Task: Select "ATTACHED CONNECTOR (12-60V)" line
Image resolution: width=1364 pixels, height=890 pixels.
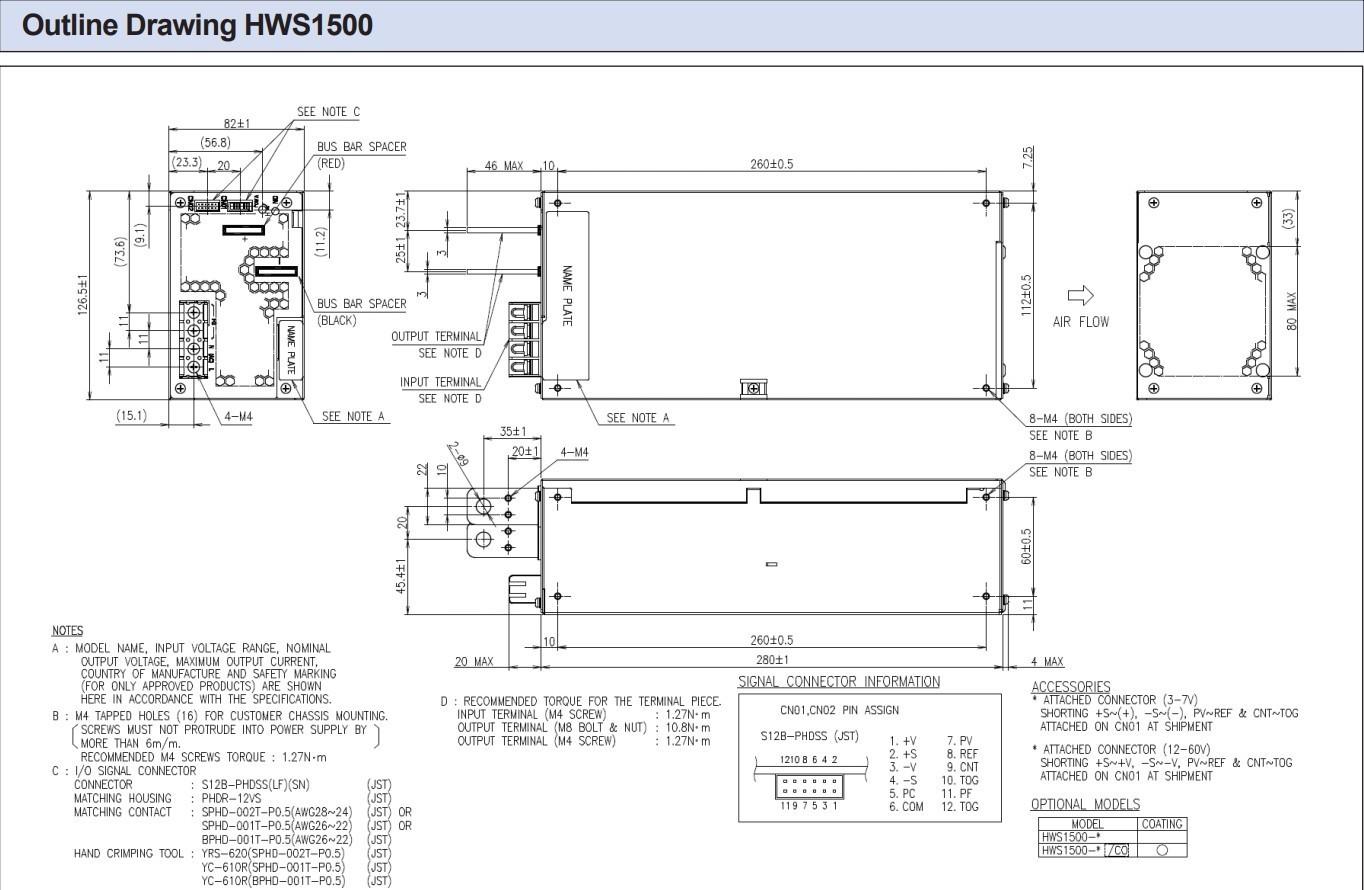Action: [1131, 749]
